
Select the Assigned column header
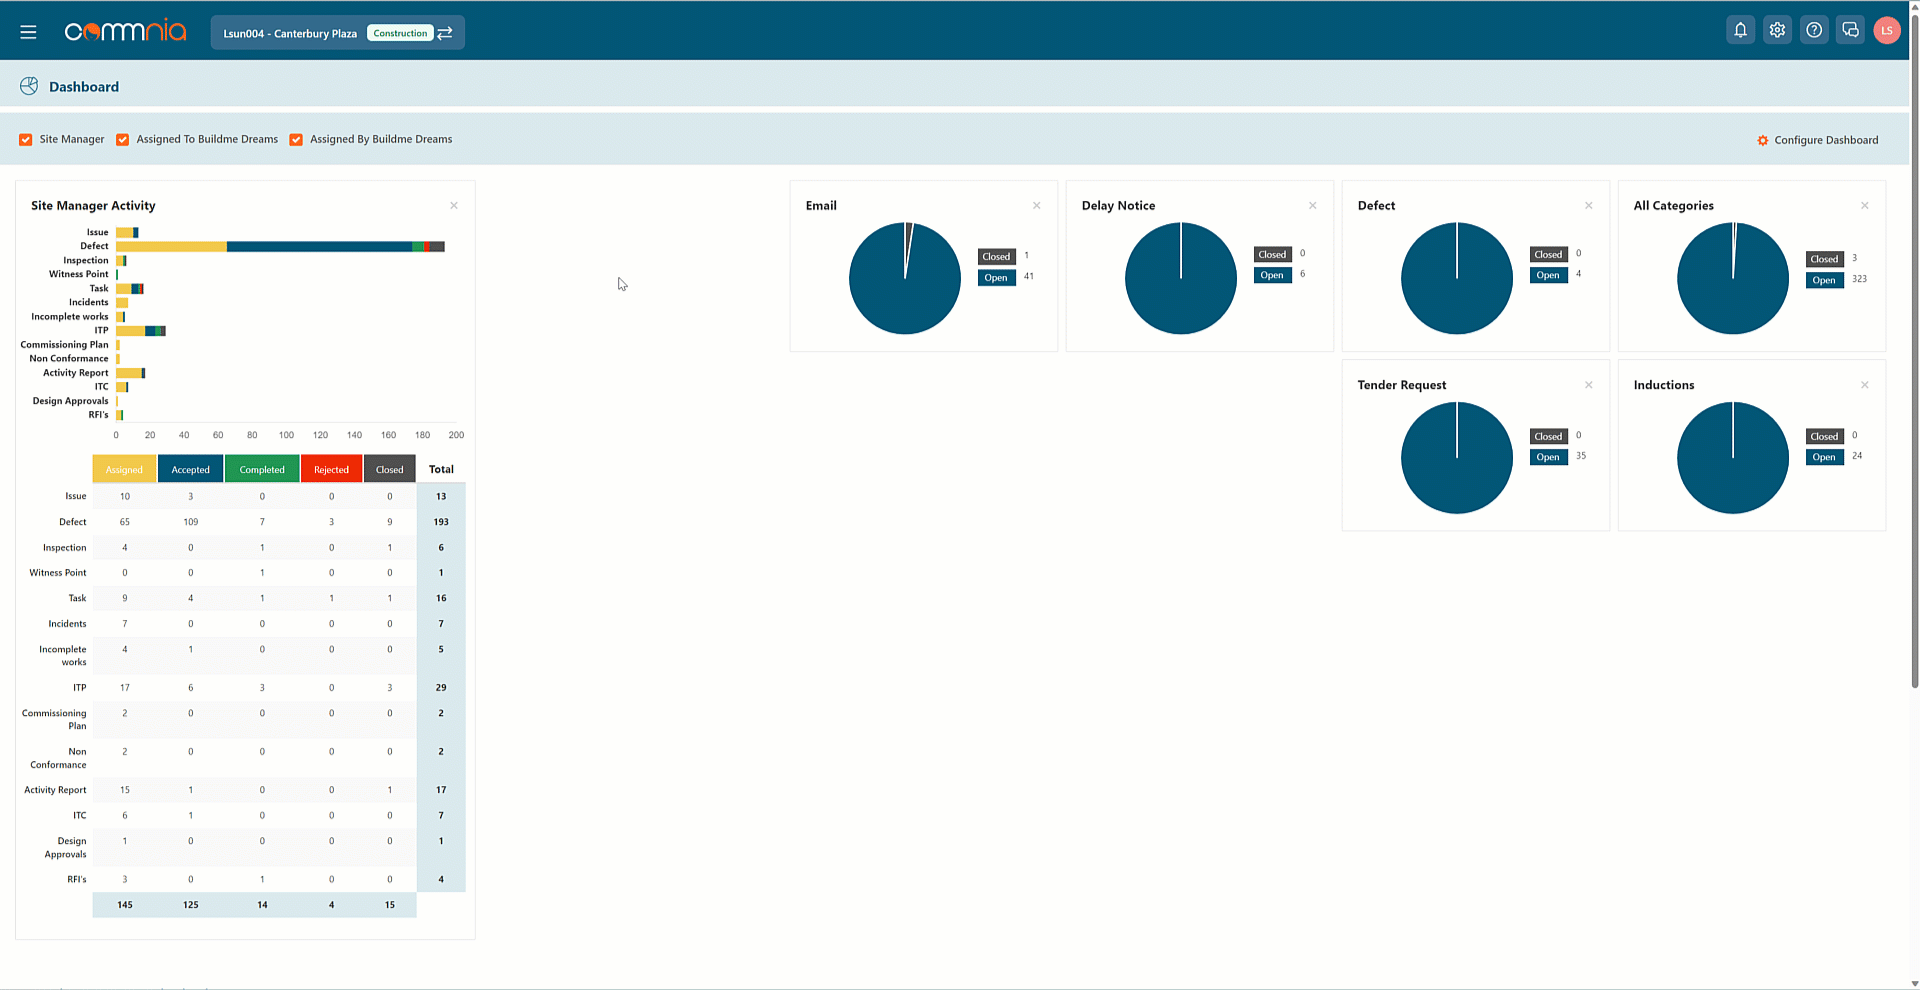(x=125, y=469)
